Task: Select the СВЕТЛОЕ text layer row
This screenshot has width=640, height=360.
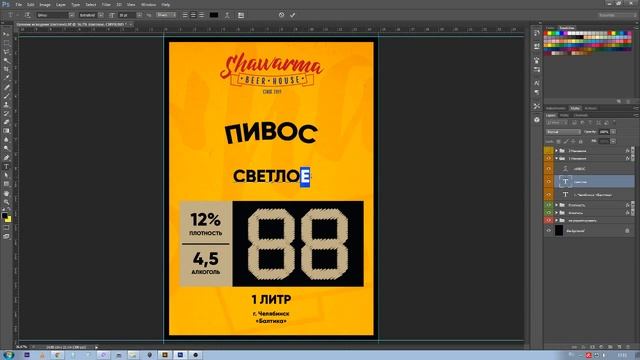Action: click(x=594, y=182)
